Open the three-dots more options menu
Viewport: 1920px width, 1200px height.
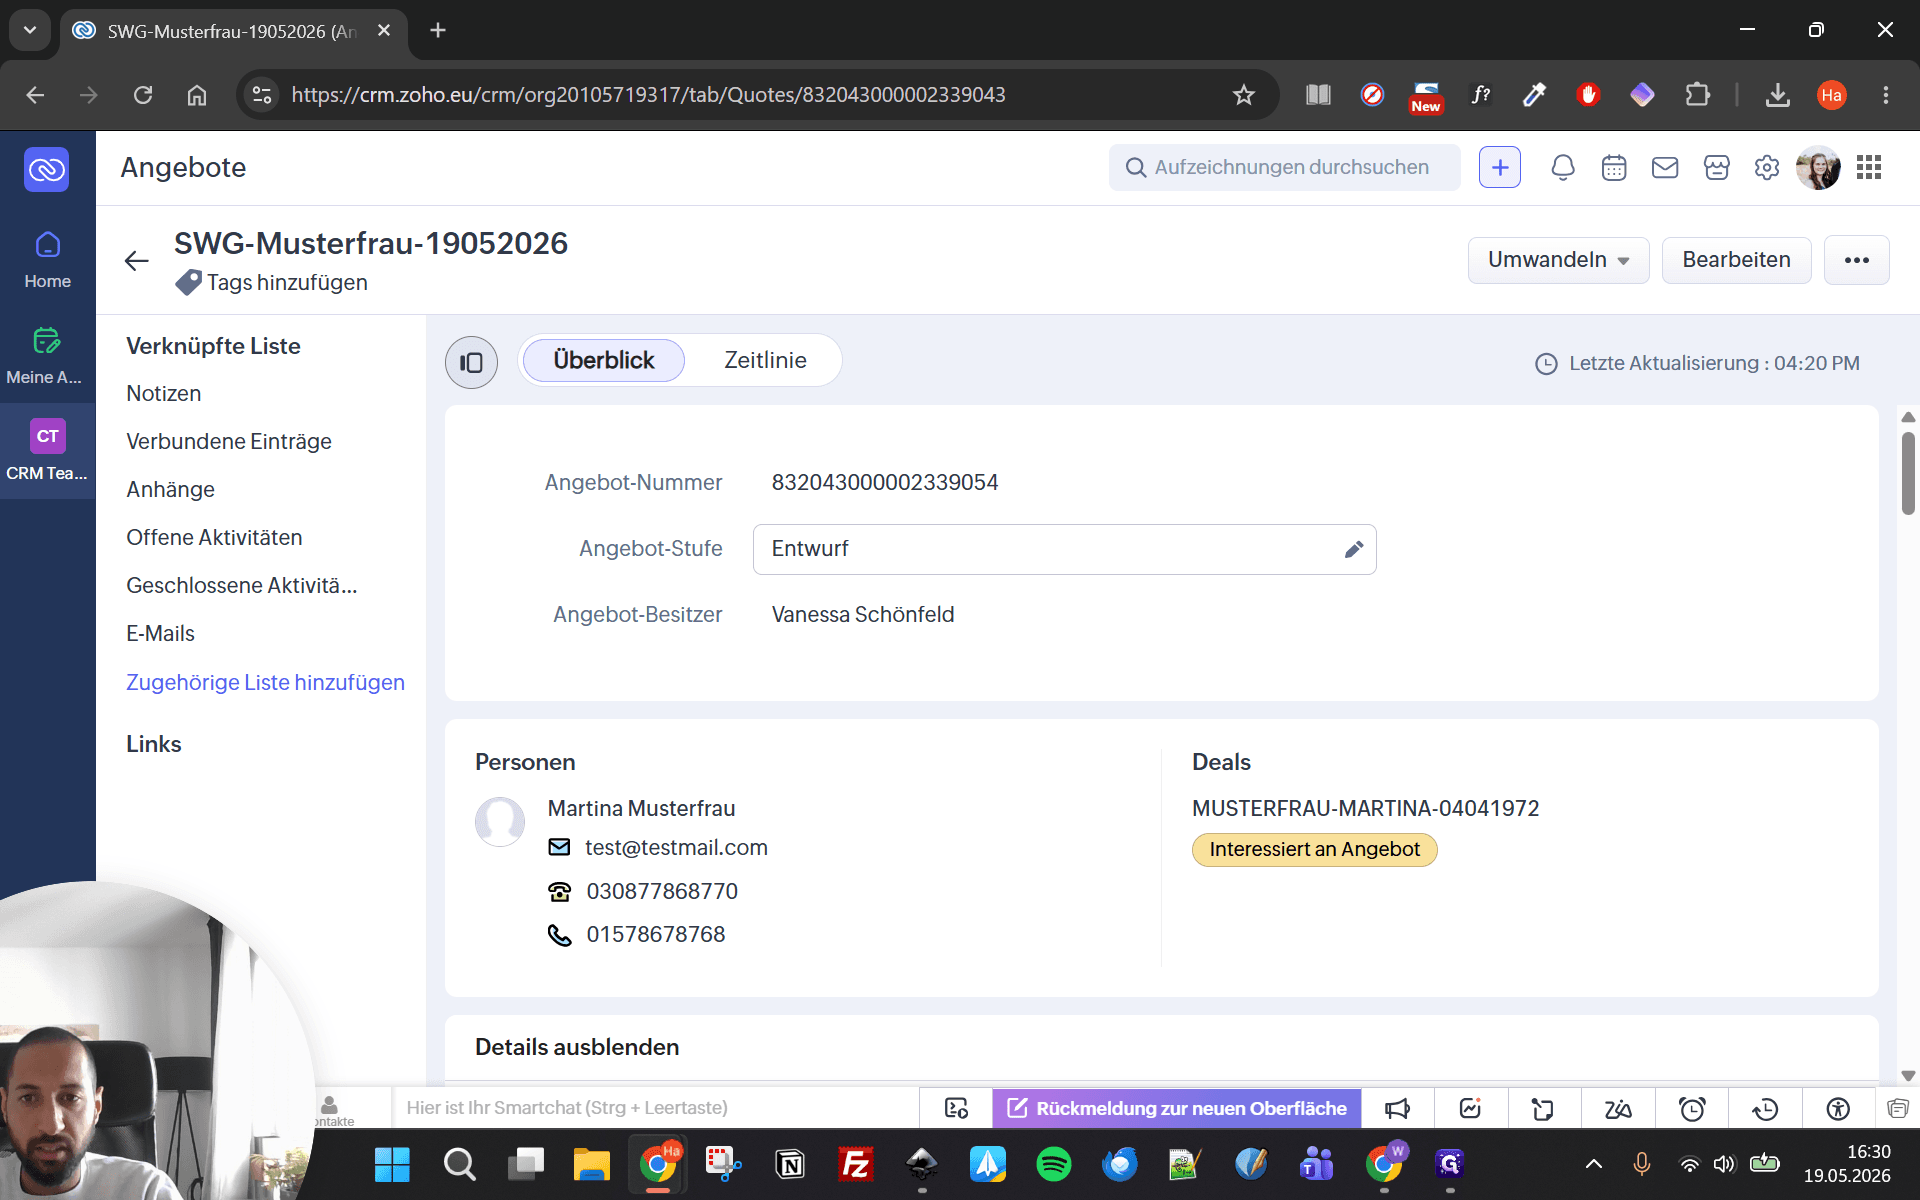point(1857,260)
